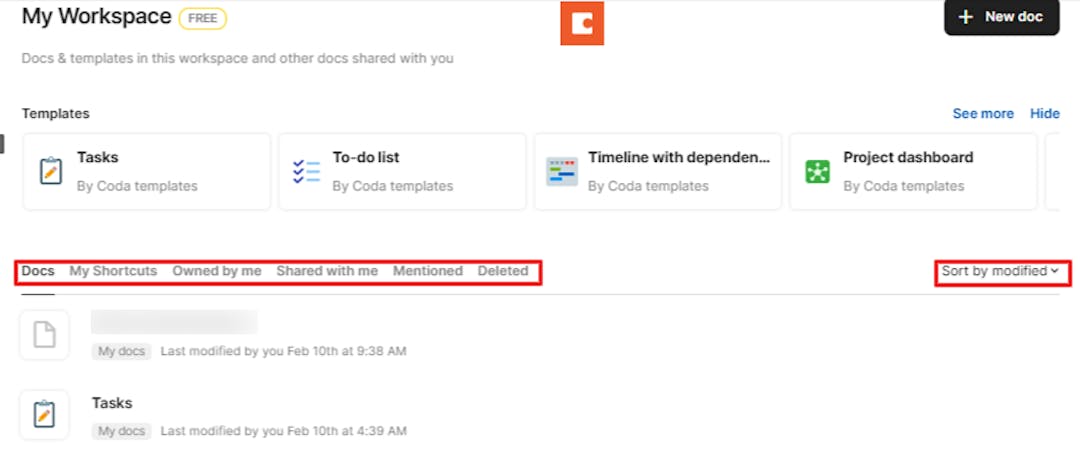Screen dimensions: 1080x451
Task: Hide the templates section
Action: pos(1045,114)
